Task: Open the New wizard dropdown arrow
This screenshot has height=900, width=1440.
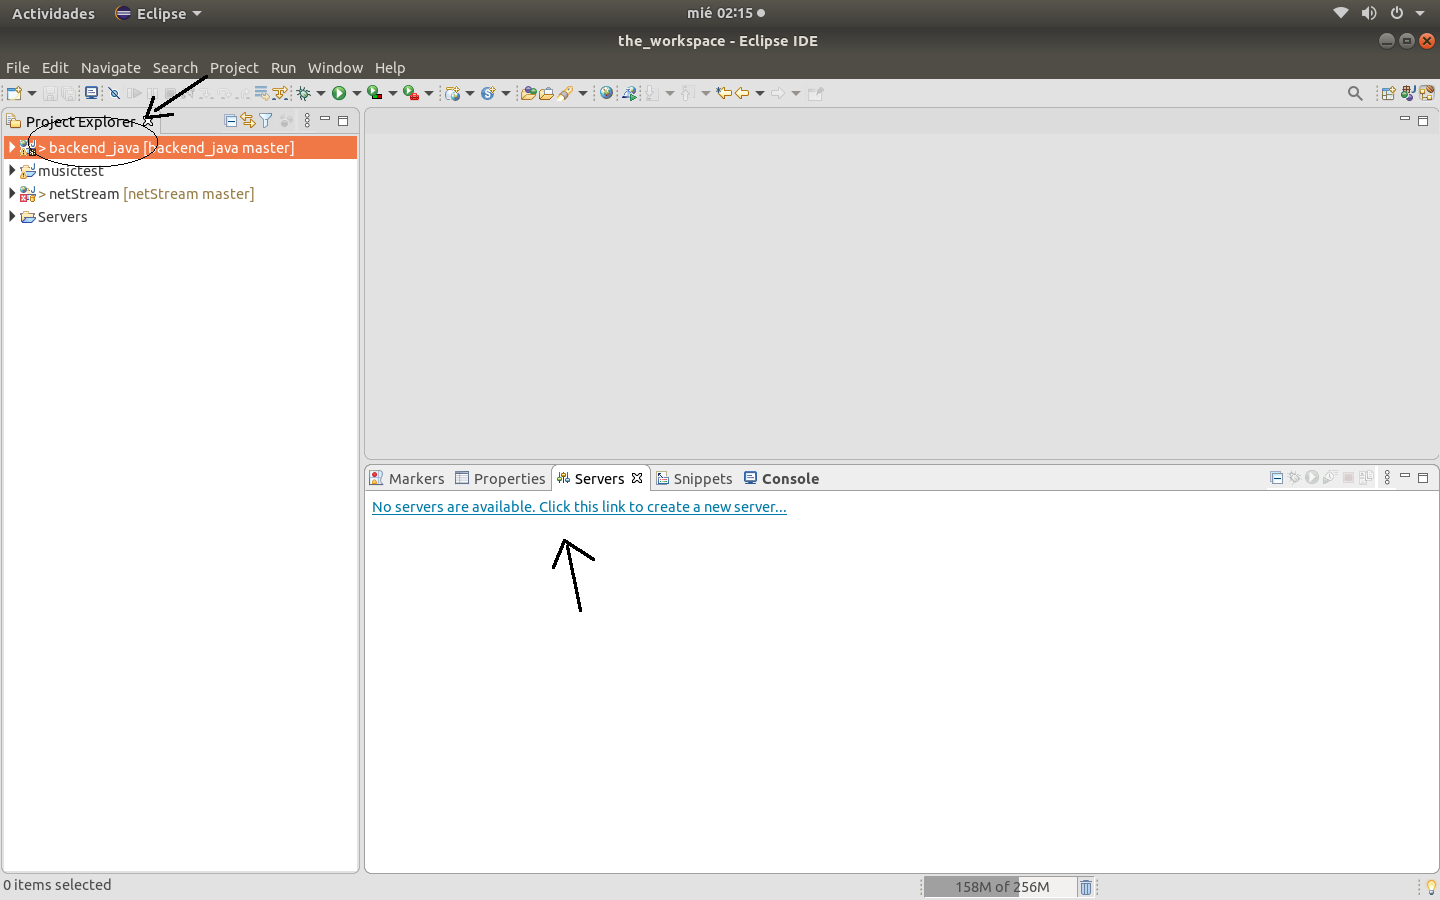Action: (32, 93)
